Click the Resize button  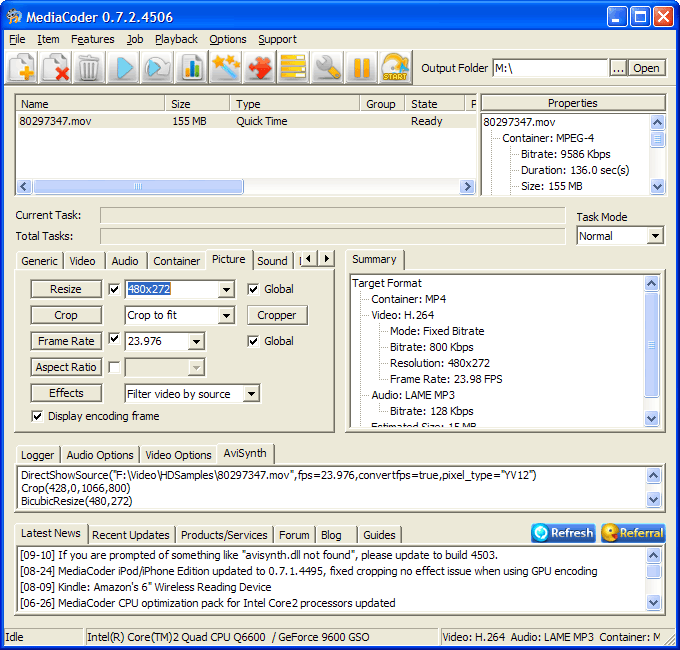[66, 289]
